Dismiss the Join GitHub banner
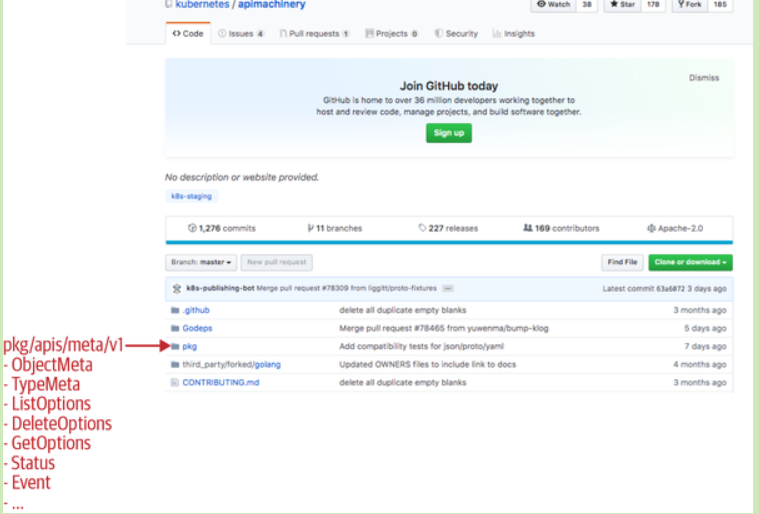Screen dimensions: 759x514 [704, 78]
